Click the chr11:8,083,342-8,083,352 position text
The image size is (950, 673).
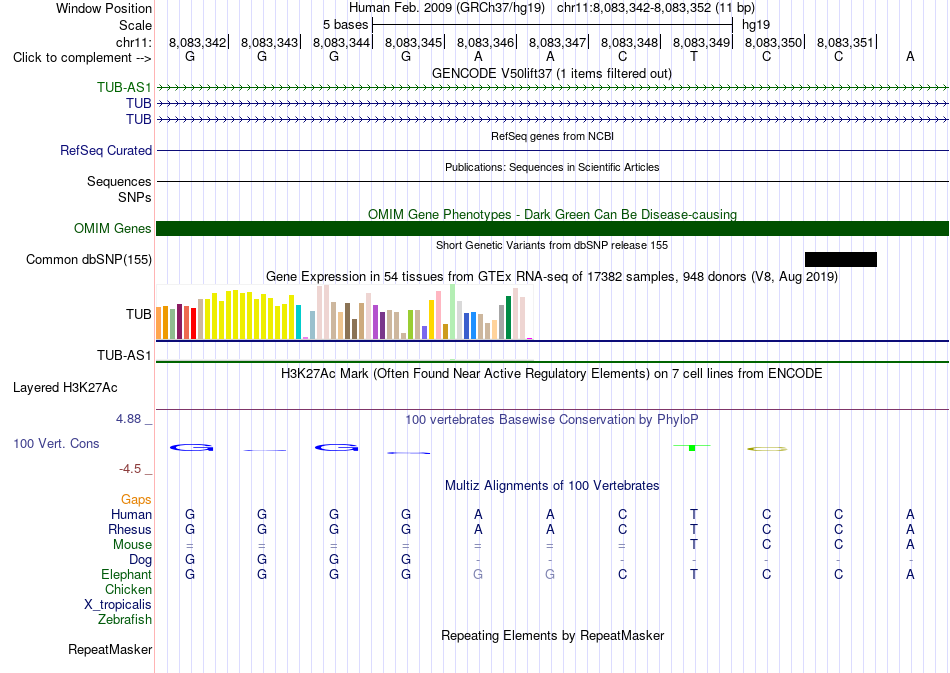pyautogui.click(x=656, y=8)
